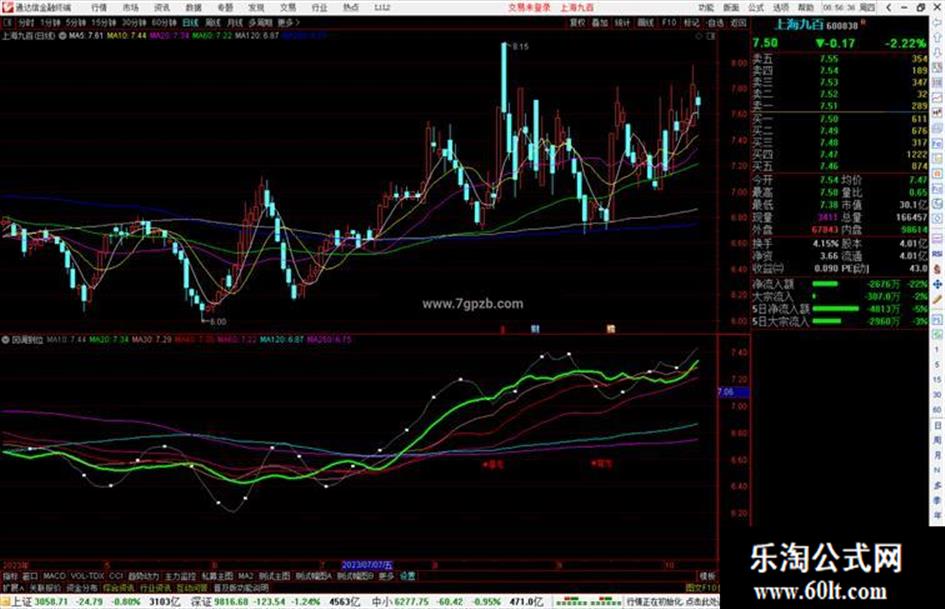This screenshot has width=945, height=609.
Task: Click the 5日净流入额 green bar
Action: [x=836, y=309]
